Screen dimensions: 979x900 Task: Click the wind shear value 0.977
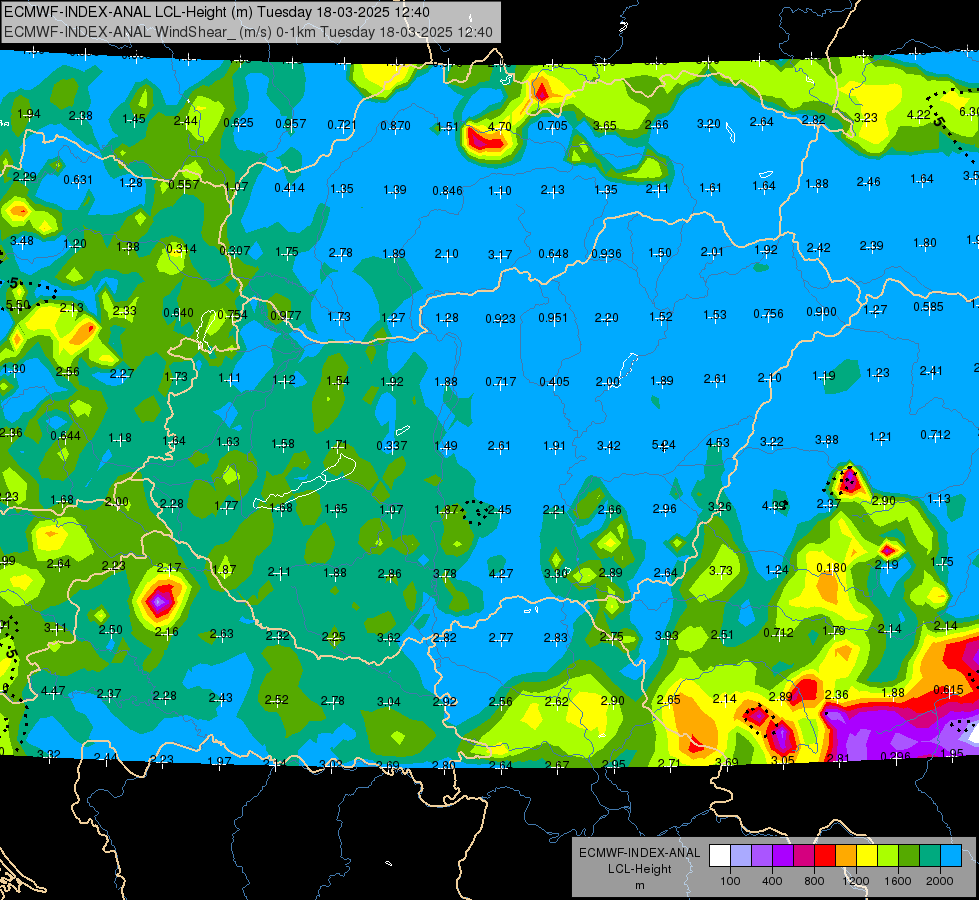pos(285,316)
